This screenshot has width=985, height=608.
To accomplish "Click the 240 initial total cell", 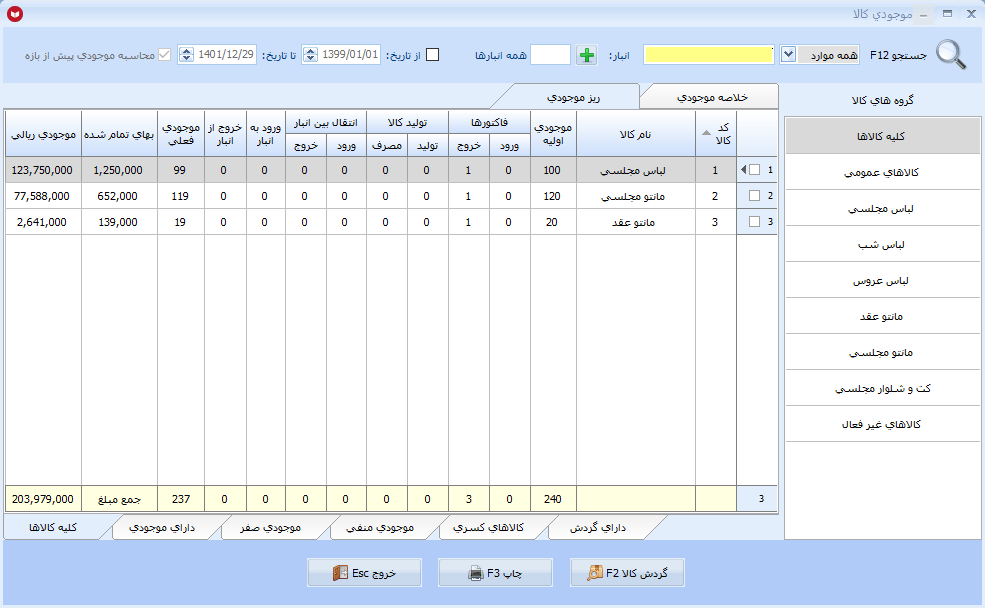I will coord(553,499).
